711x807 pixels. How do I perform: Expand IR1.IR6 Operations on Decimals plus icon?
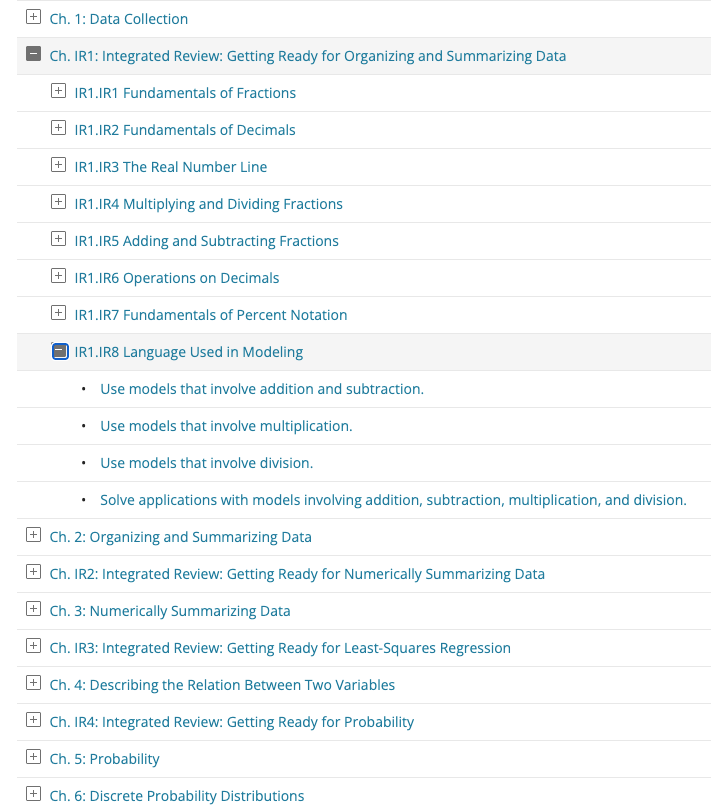click(58, 277)
